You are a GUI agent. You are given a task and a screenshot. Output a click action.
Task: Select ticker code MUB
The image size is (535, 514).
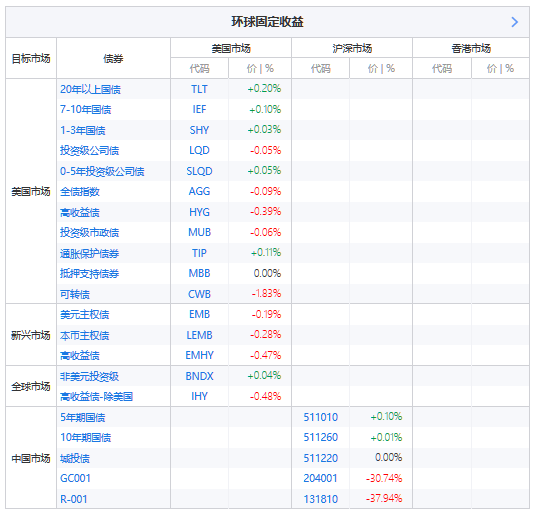pos(199,232)
